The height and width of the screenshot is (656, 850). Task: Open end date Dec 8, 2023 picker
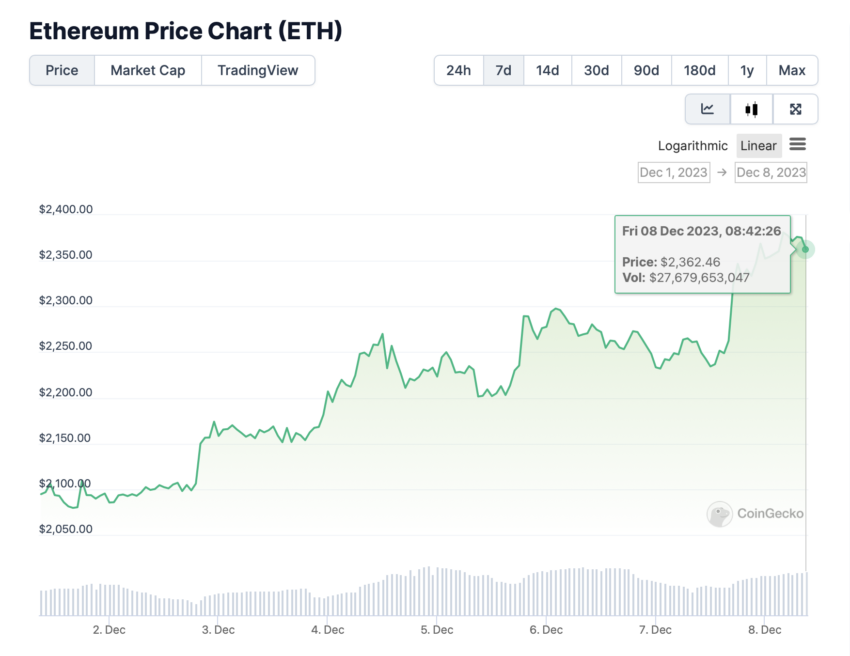[x=771, y=172]
